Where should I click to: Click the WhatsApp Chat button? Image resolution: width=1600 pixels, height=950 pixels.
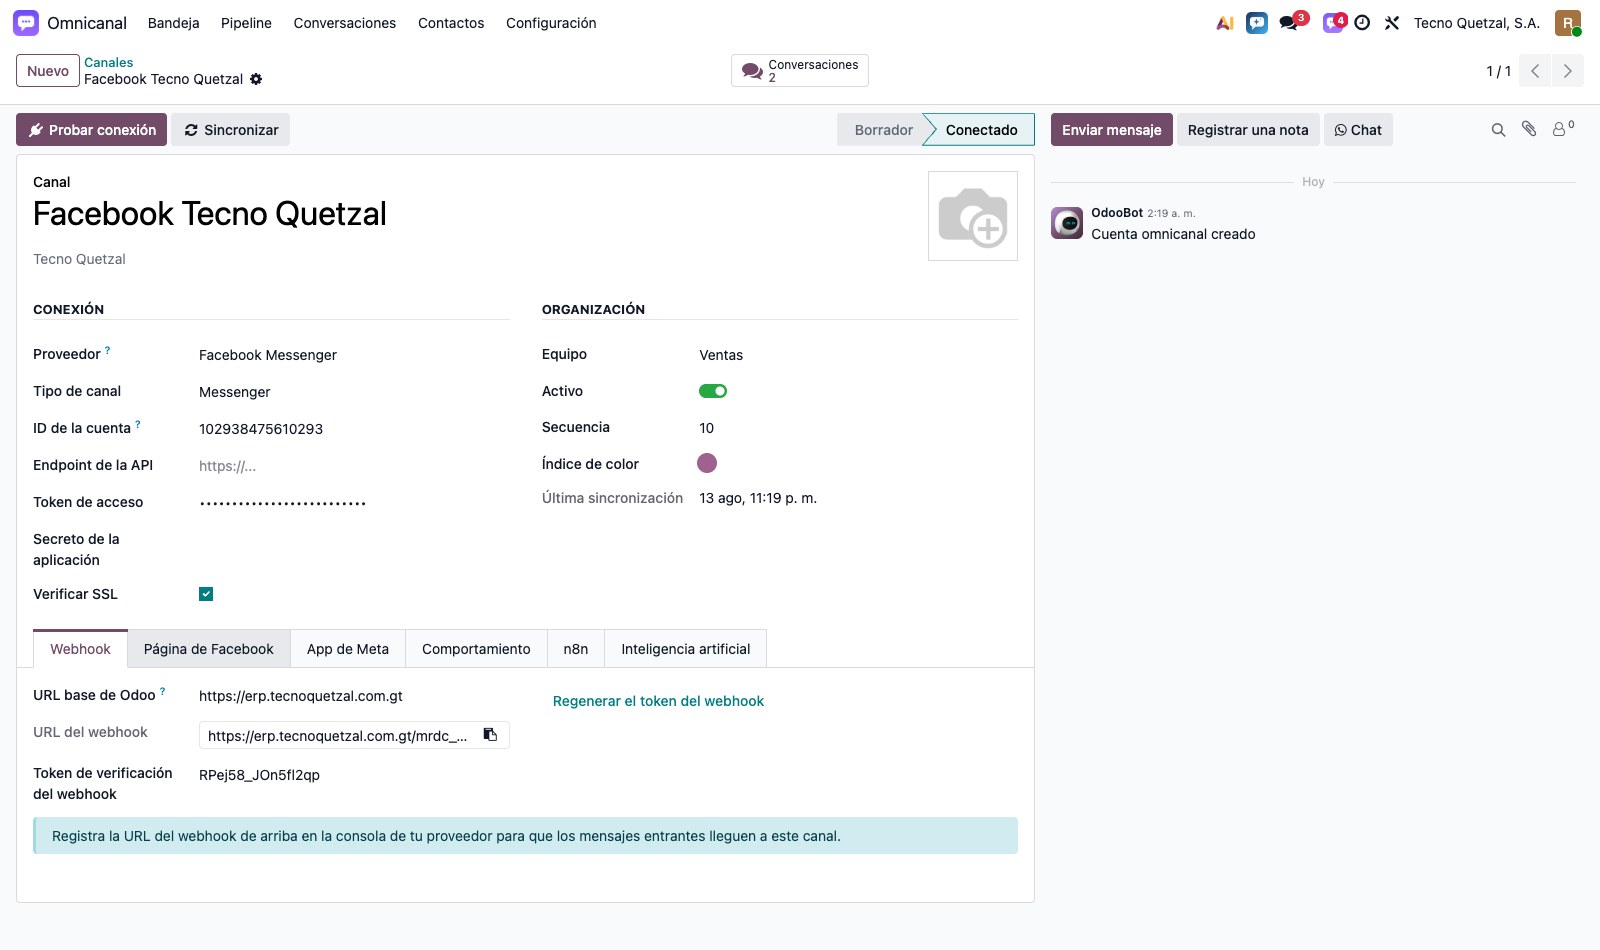coord(1358,130)
